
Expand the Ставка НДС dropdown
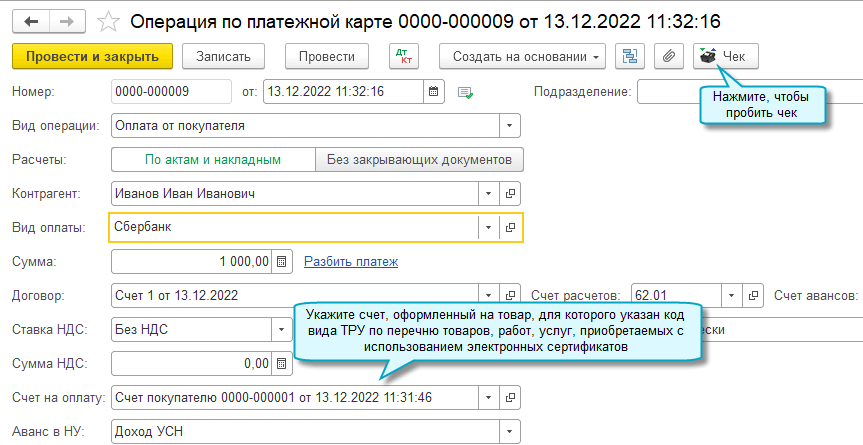click(x=282, y=329)
